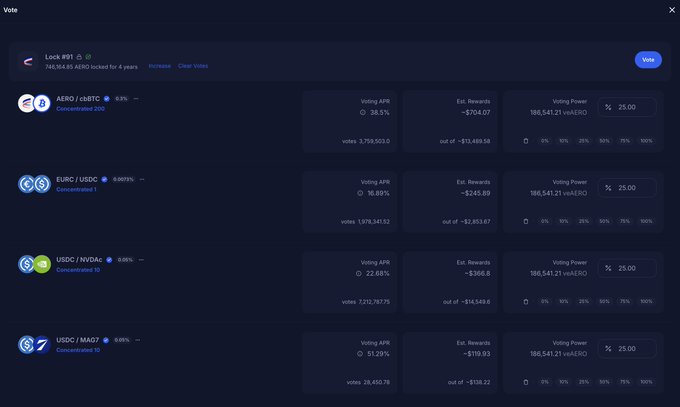This screenshot has height=407, width=680.
Task: Set USDC / NVDAc voting power to 50%
Action: 604,302
